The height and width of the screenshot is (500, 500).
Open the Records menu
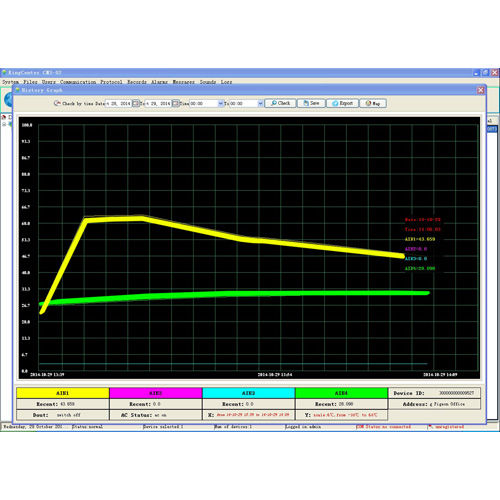[137, 82]
